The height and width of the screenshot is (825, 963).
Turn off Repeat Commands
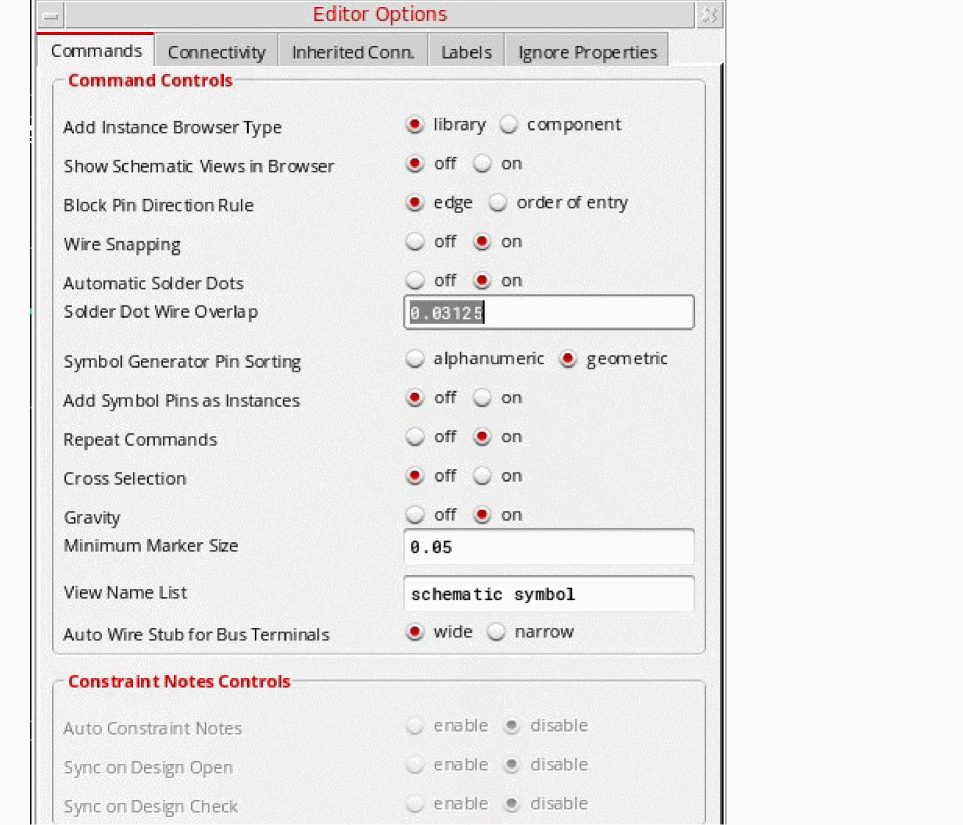coord(415,437)
